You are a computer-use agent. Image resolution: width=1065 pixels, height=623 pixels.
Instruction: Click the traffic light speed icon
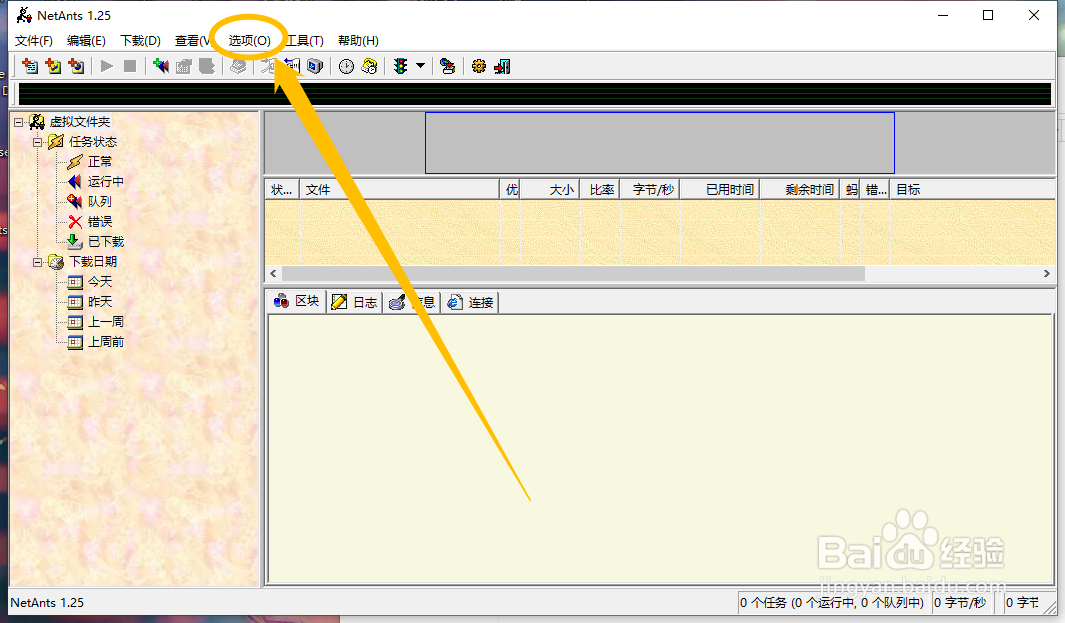pyautogui.click(x=401, y=66)
